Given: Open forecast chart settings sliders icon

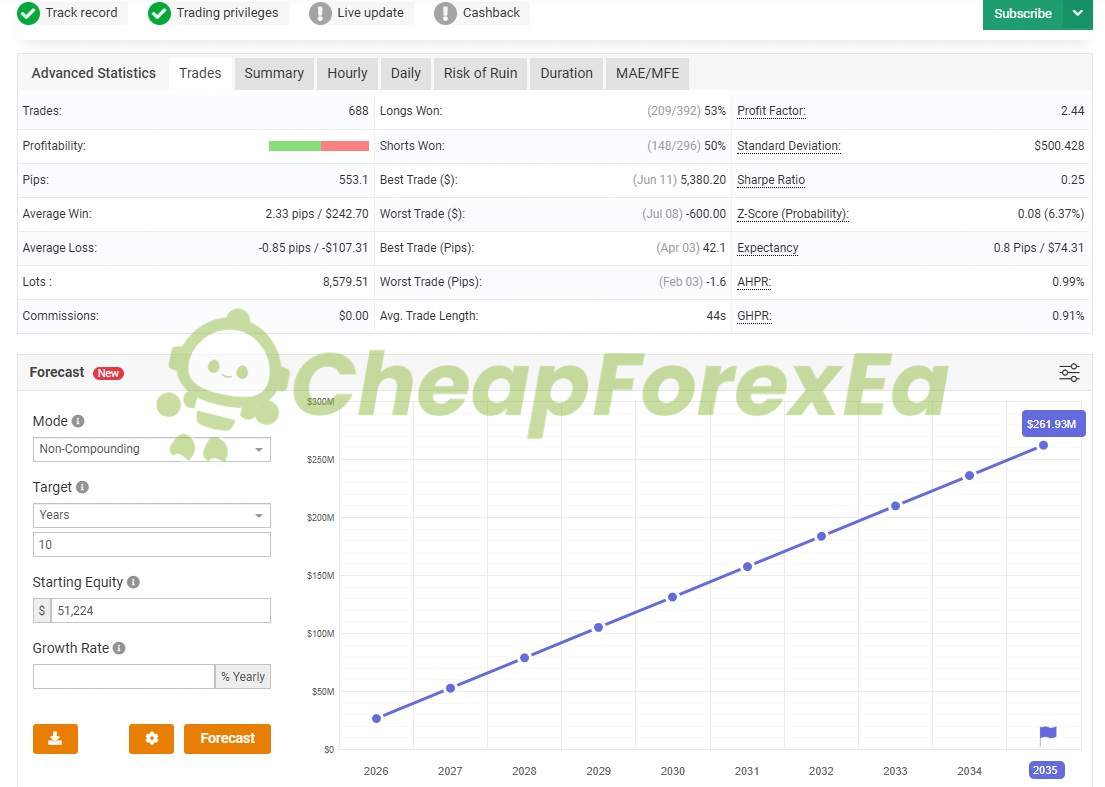Looking at the screenshot, I should [x=1069, y=373].
